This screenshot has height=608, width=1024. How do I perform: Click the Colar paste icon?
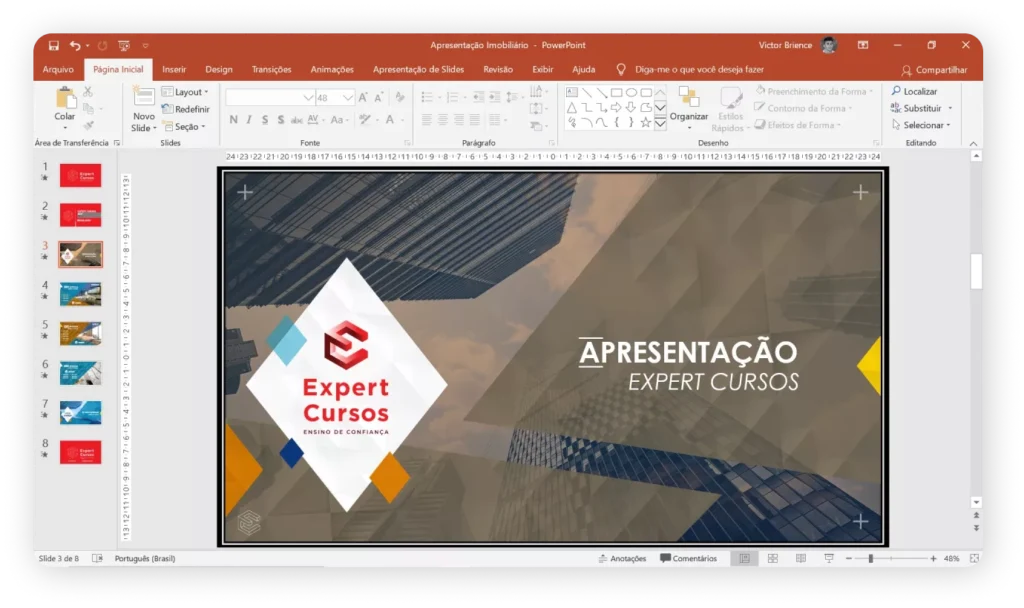(65, 100)
